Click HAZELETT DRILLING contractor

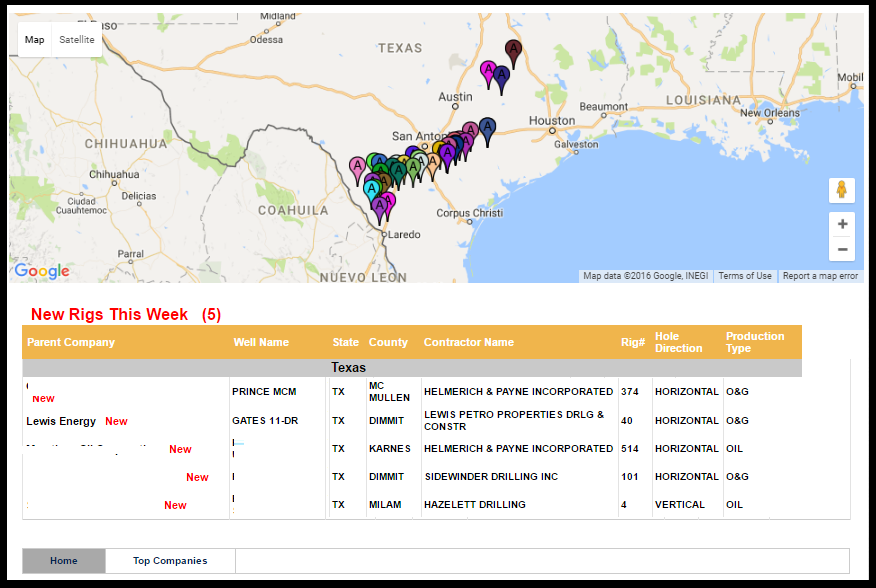point(474,505)
